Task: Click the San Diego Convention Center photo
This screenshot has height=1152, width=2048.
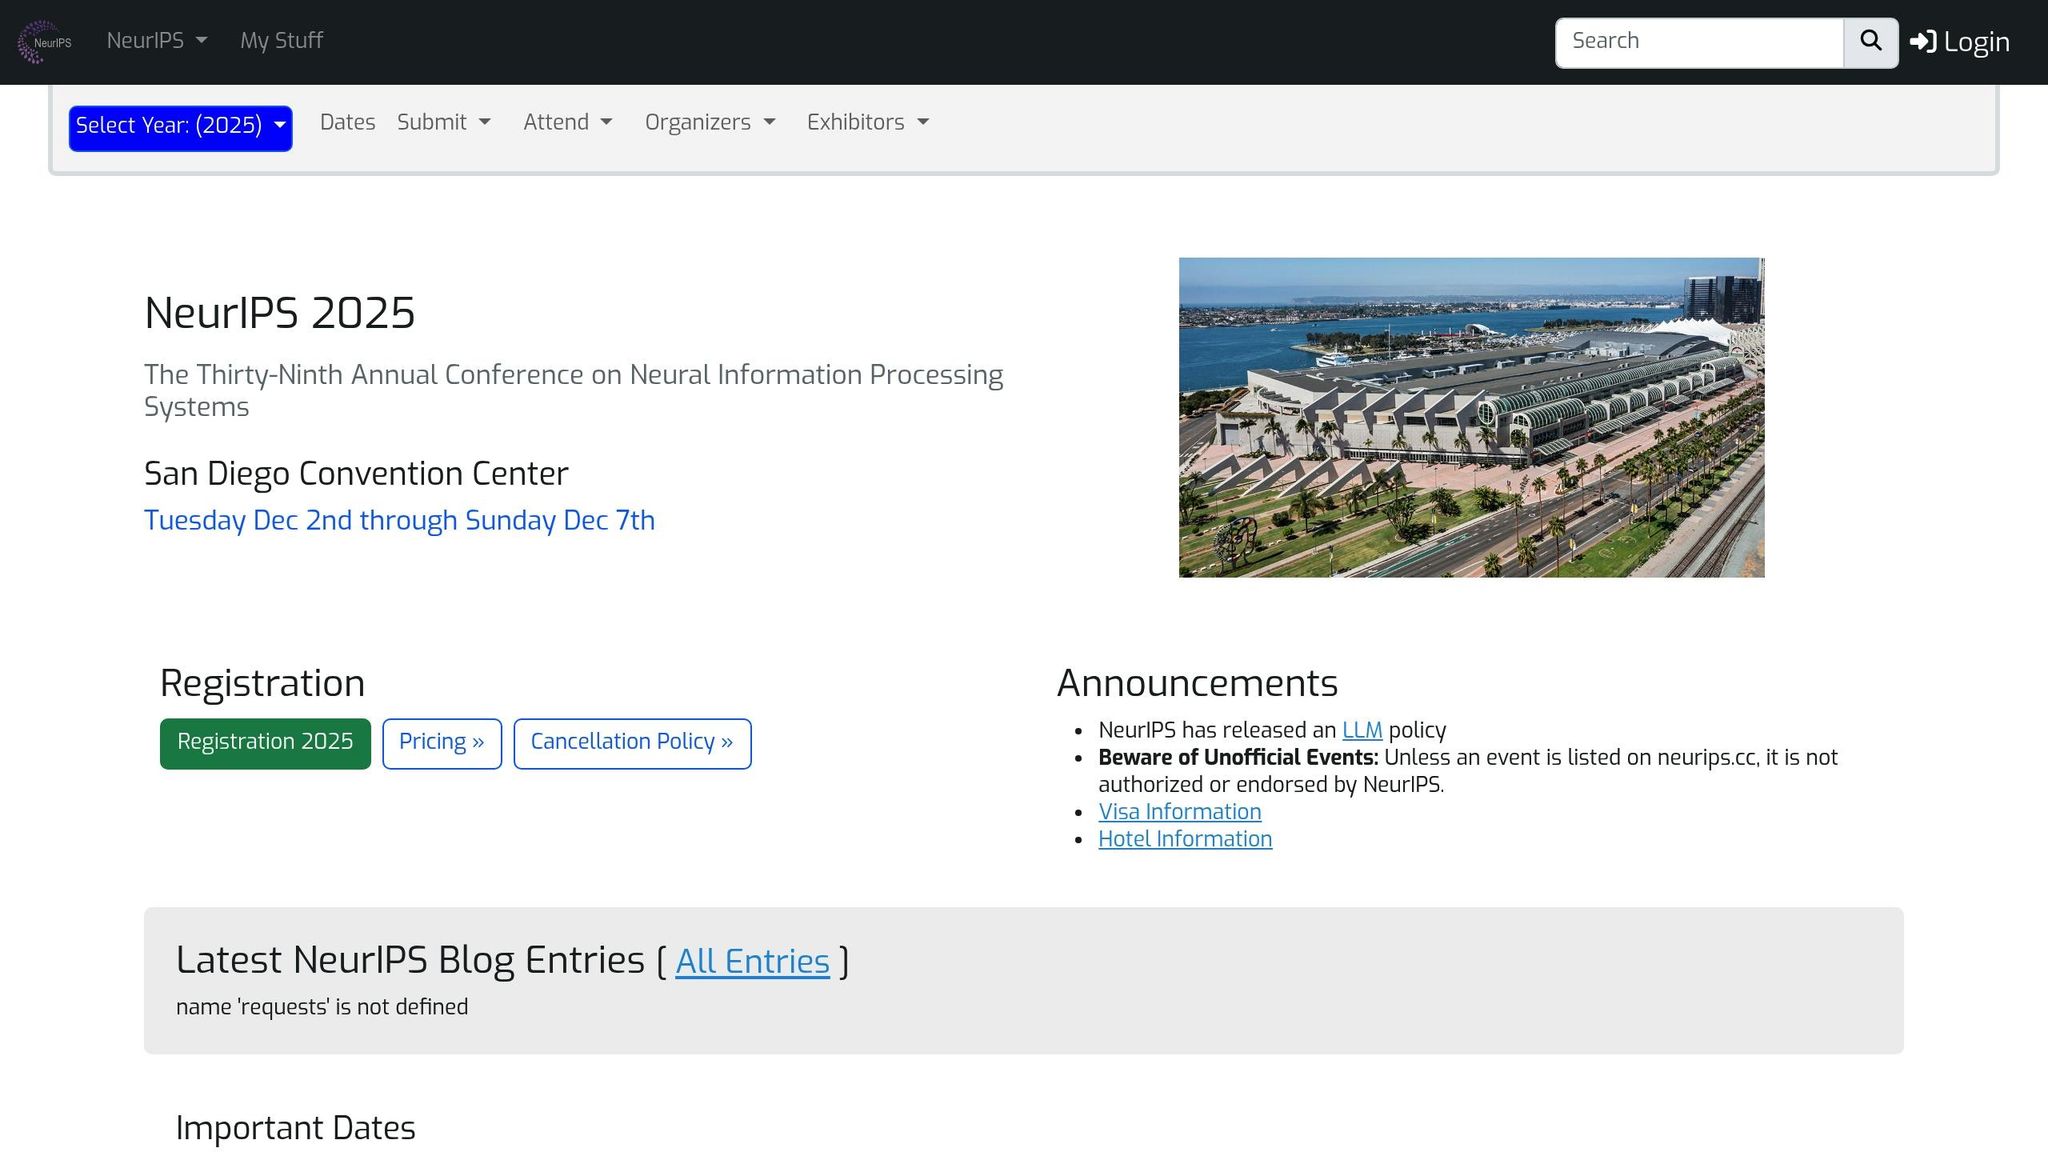Action: 1471,417
